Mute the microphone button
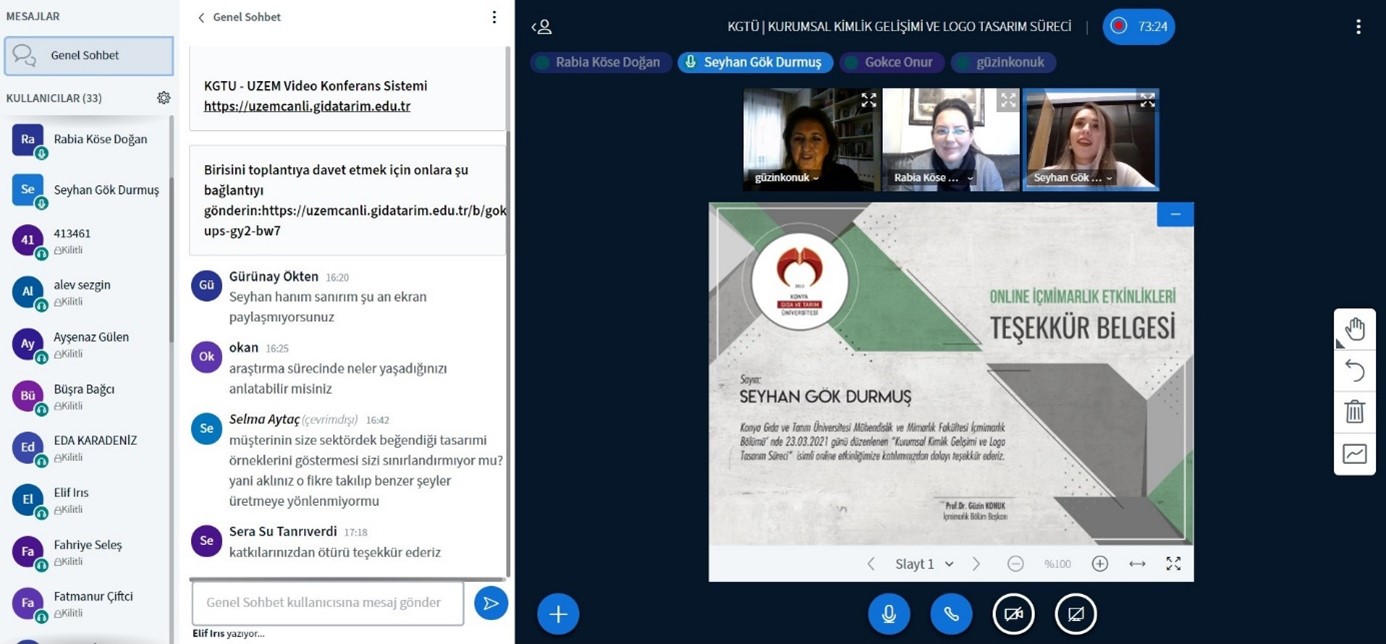This screenshot has height=644, width=1386. click(x=888, y=614)
